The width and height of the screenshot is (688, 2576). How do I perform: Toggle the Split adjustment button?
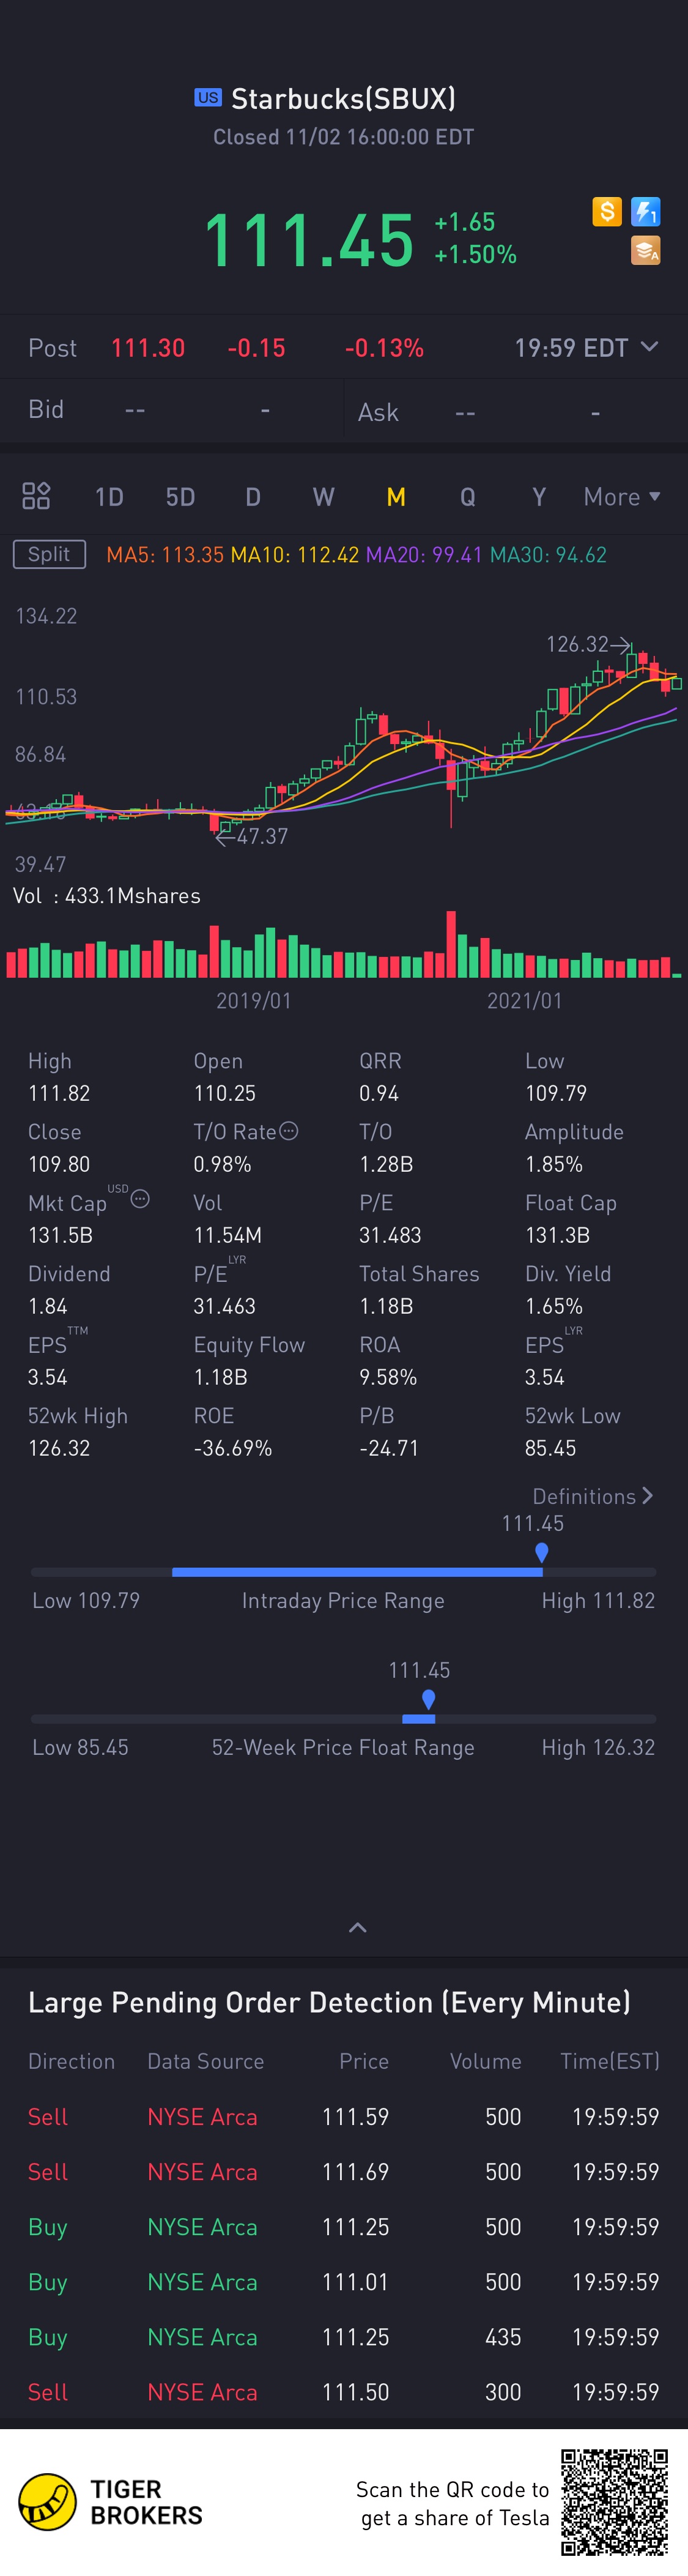coord(49,554)
